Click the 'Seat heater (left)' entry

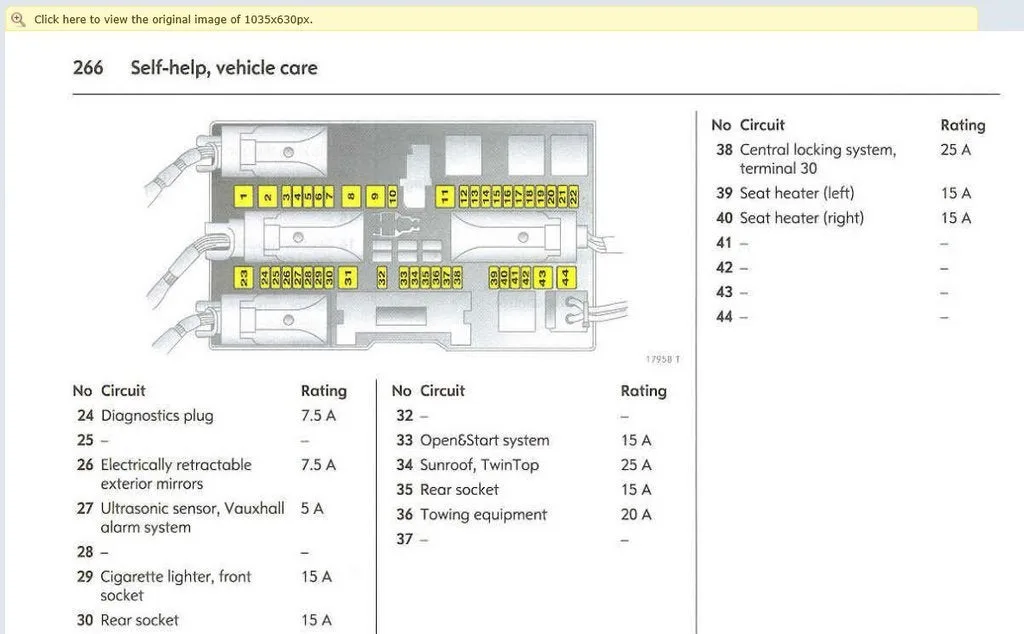[797, 193]
